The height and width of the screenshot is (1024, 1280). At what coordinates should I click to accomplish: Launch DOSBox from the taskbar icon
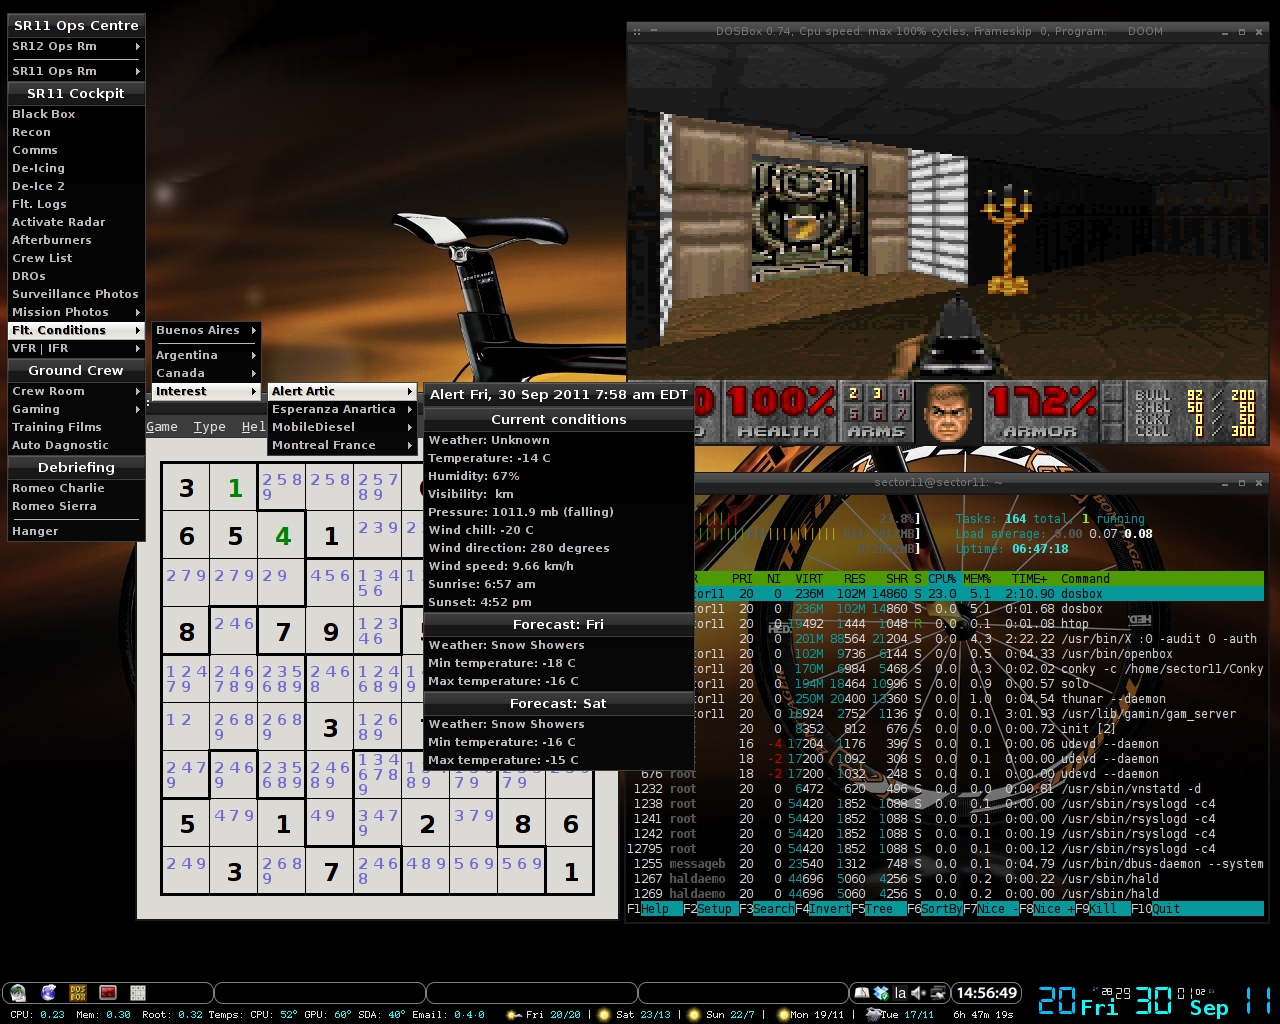[x=78, y=993]
